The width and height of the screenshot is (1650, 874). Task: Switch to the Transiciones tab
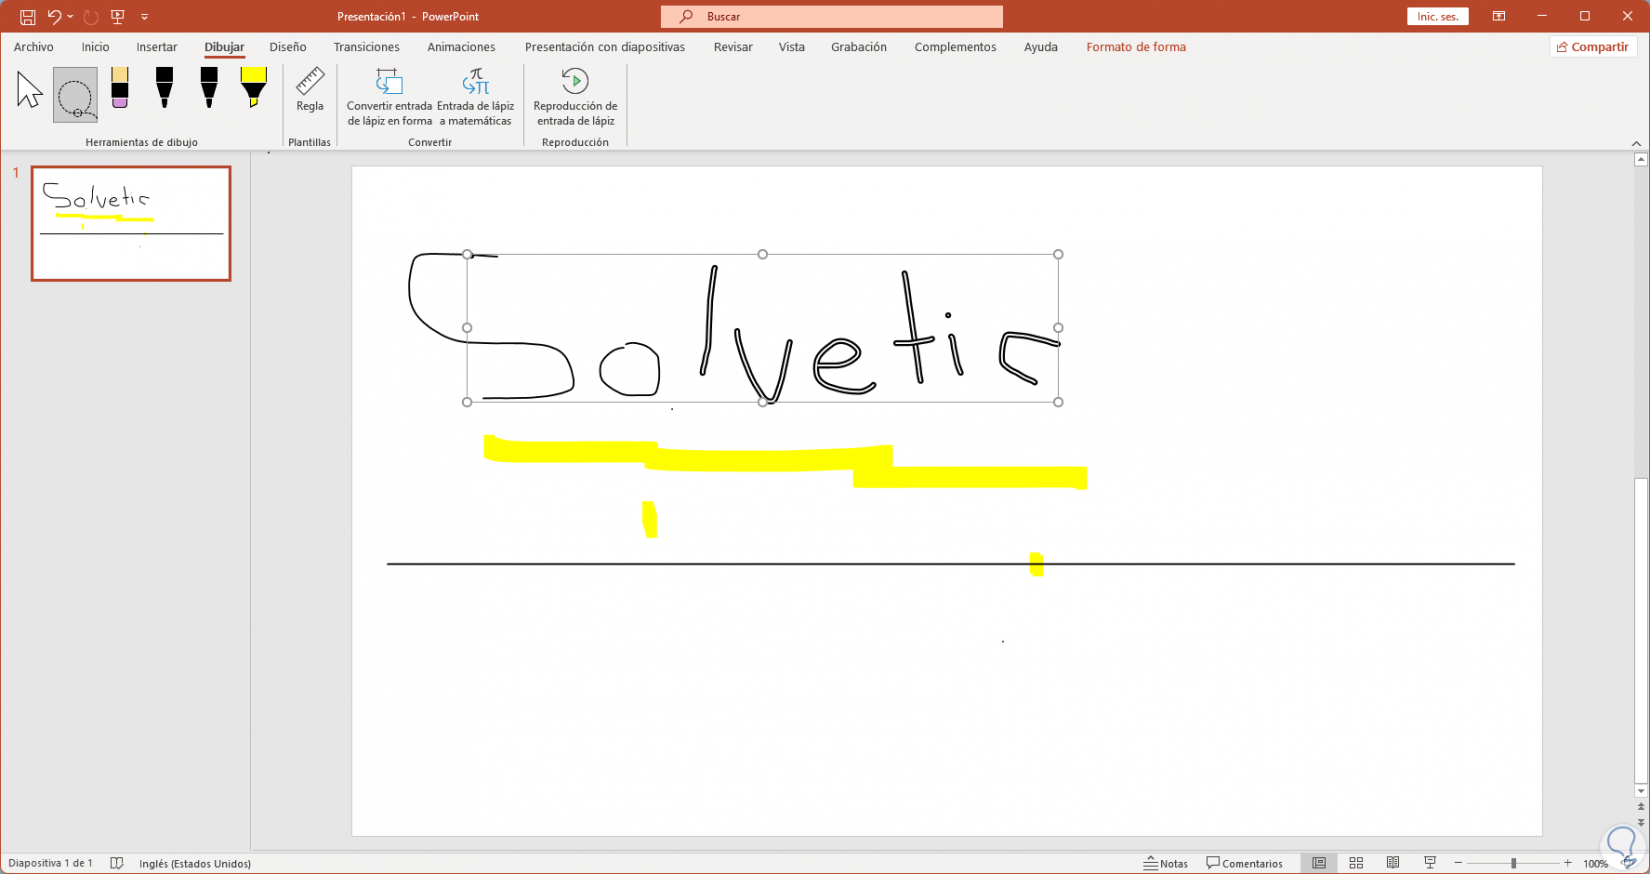367,47
